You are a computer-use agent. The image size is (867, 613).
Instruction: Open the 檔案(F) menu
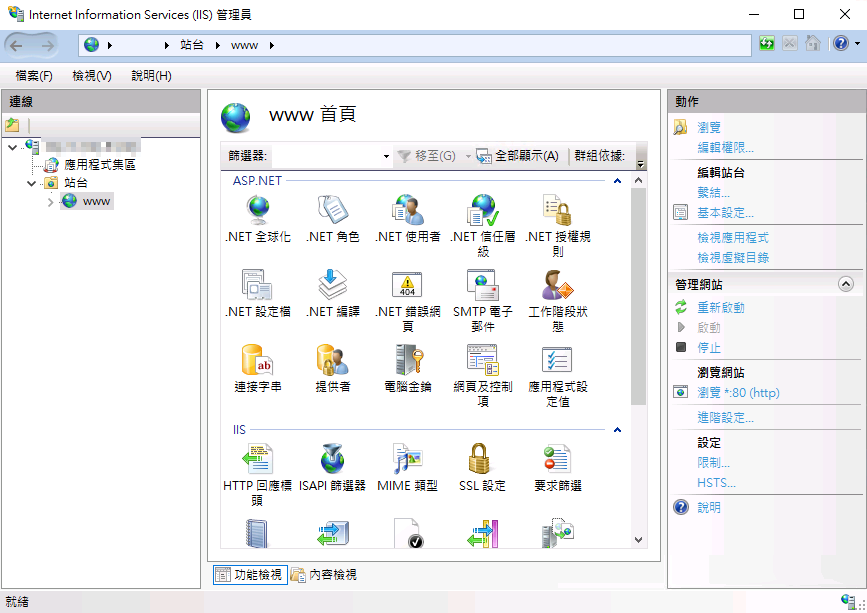pyautogui.click(x=34, y=76)
